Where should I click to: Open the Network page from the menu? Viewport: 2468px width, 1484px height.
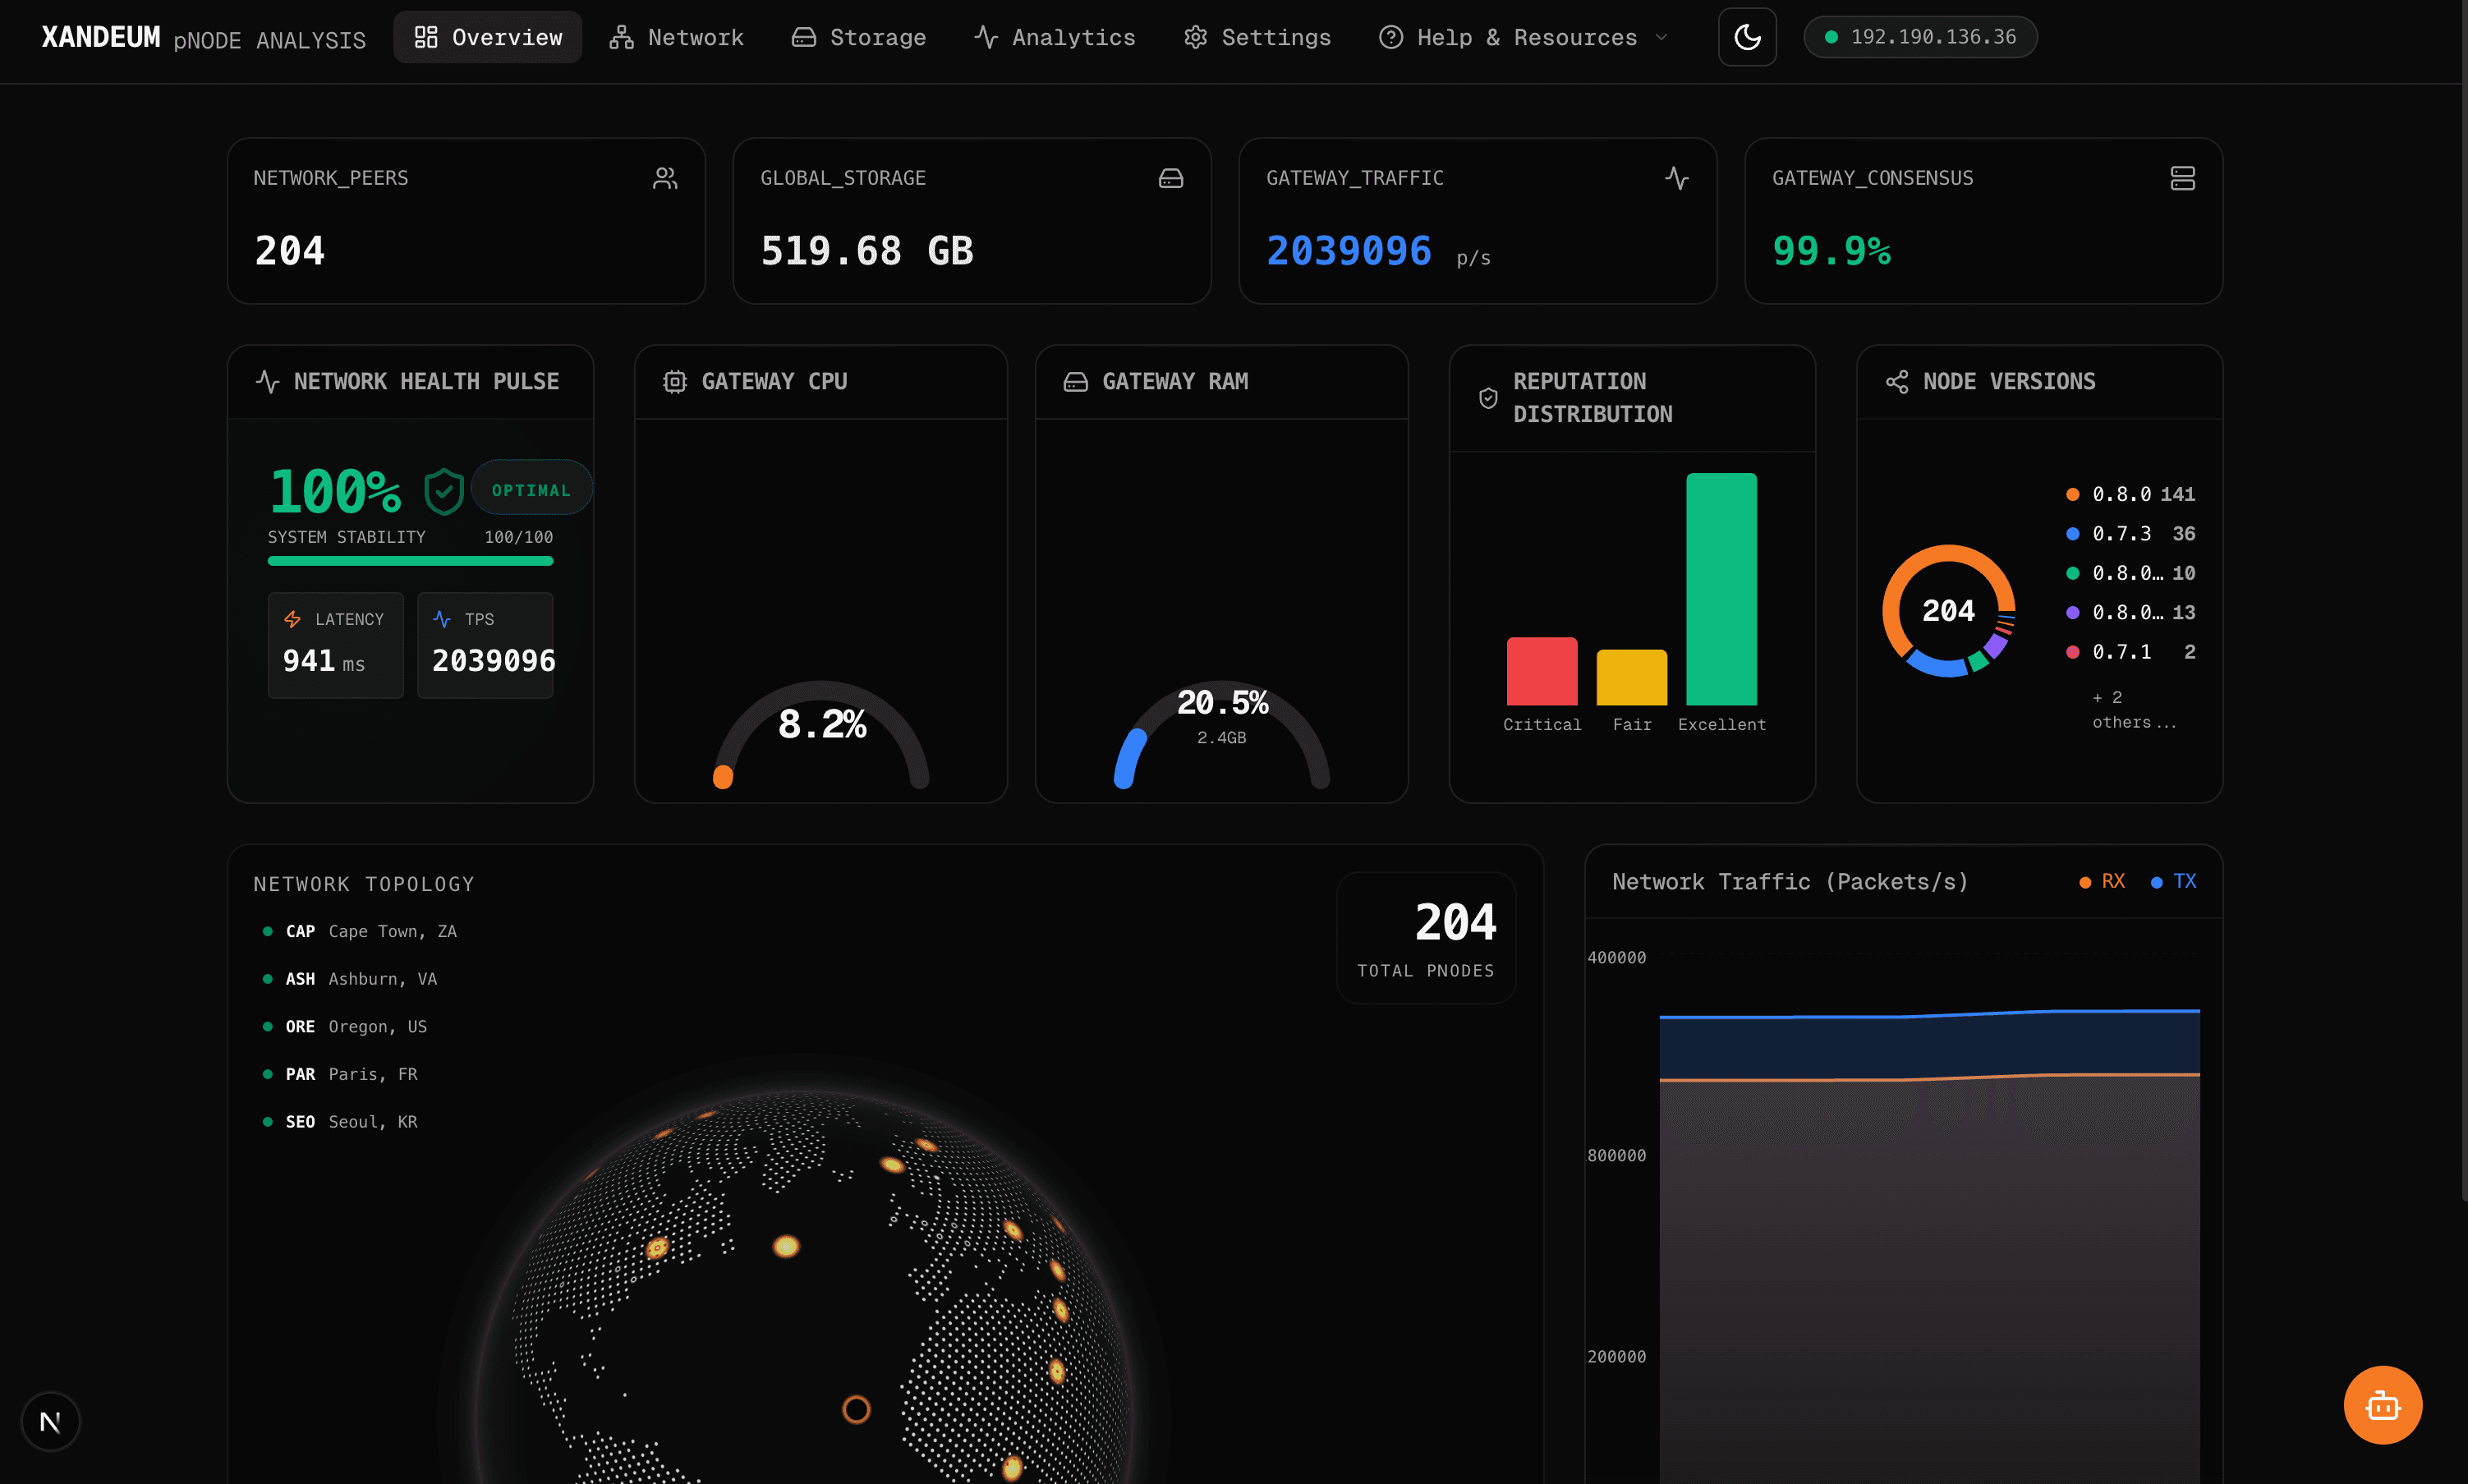click(x=677, y=37)
